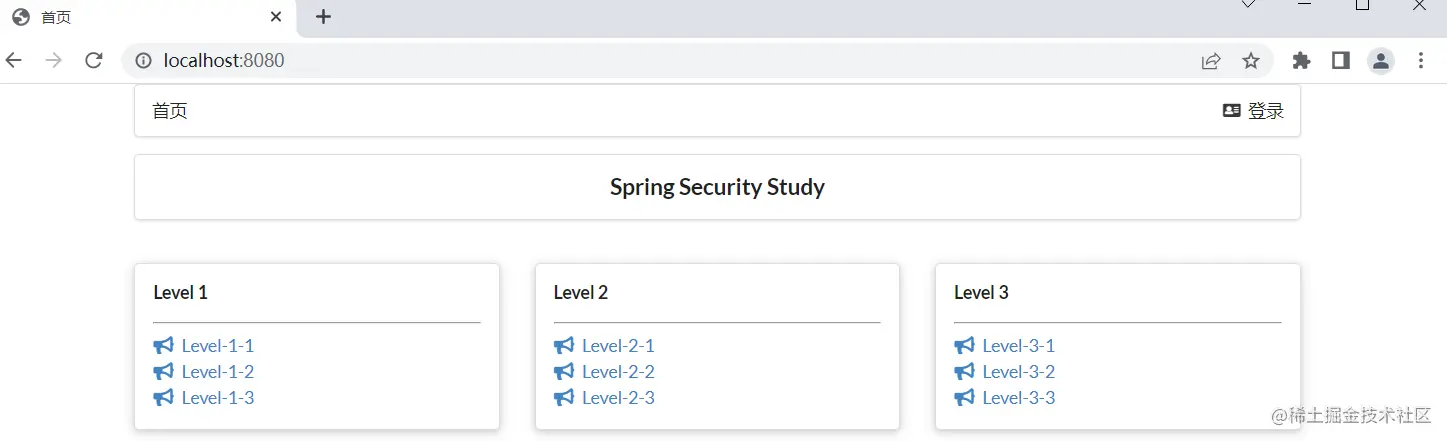Click the megaphone icon beside Level-1-1
1447x441 pixels.
tap(163, 346)
